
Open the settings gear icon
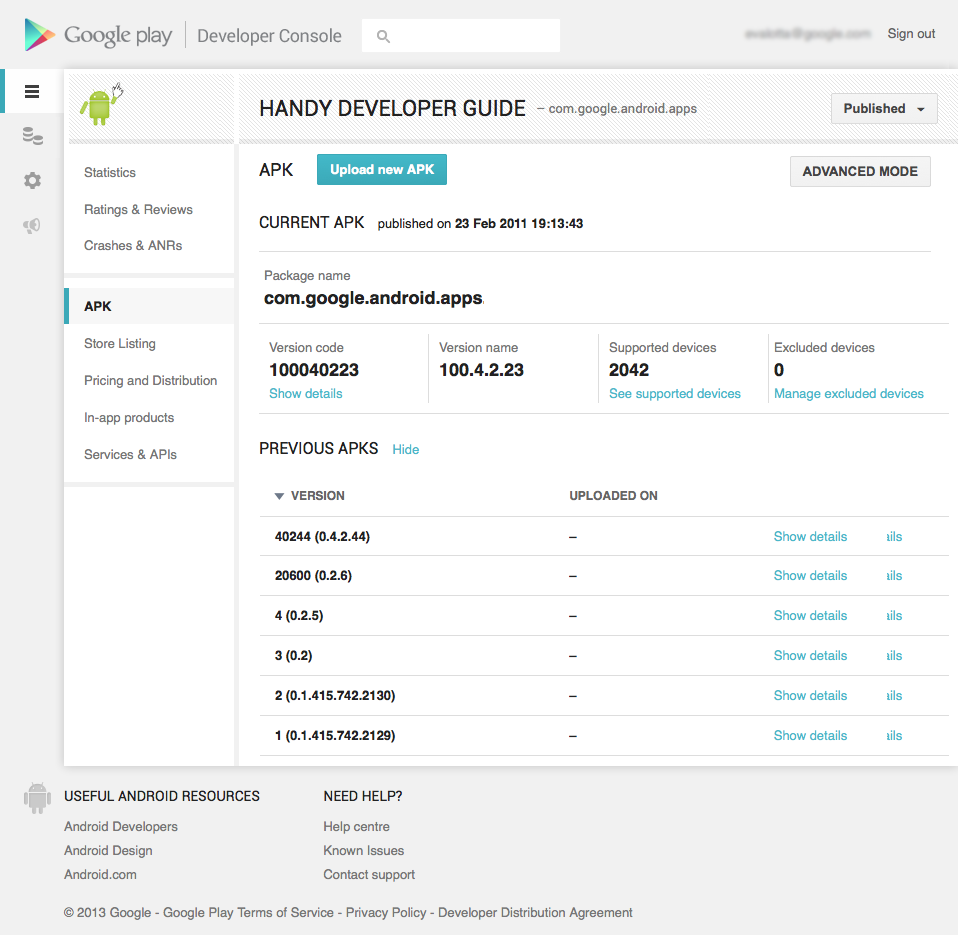tap(32, 180)
